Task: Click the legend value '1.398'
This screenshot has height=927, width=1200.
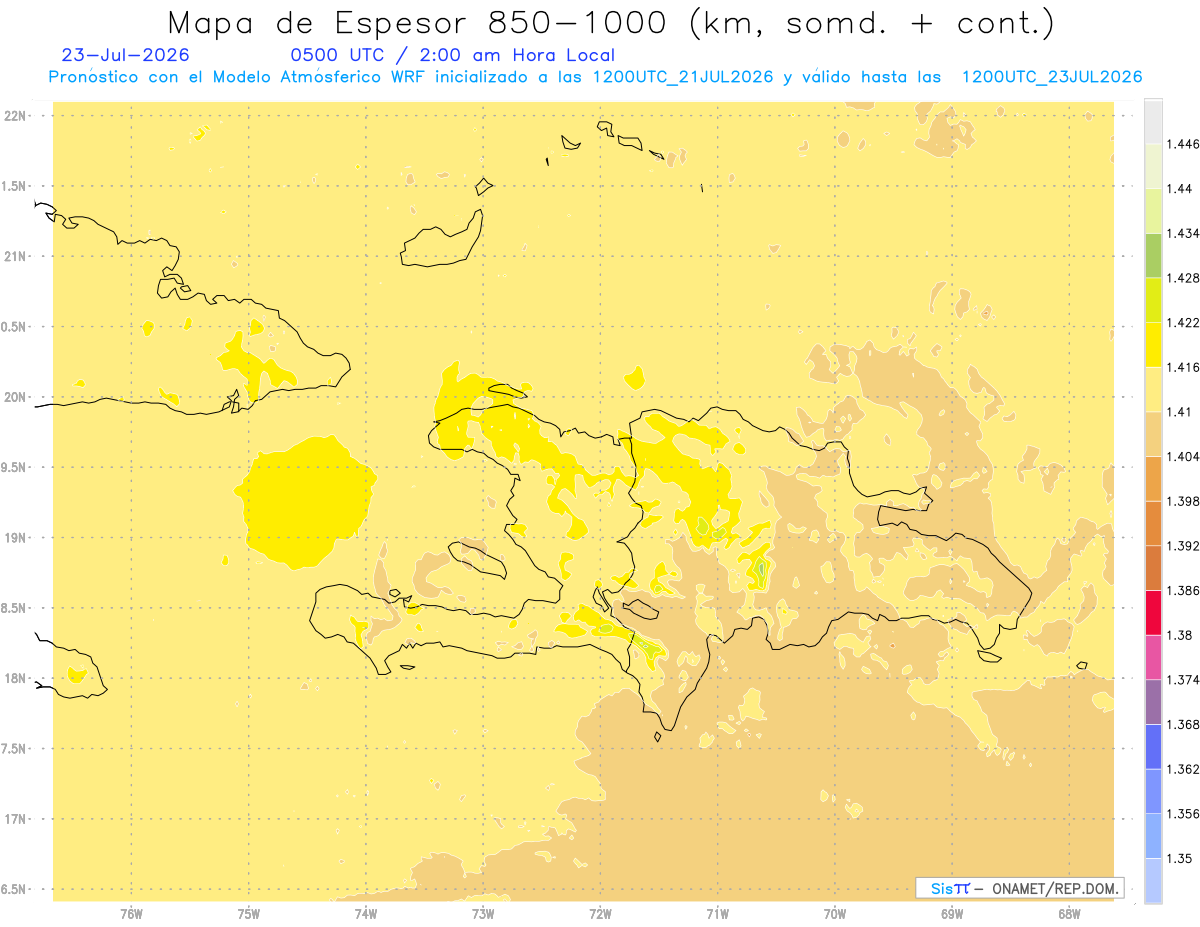Action: [x=1182, y=501]
